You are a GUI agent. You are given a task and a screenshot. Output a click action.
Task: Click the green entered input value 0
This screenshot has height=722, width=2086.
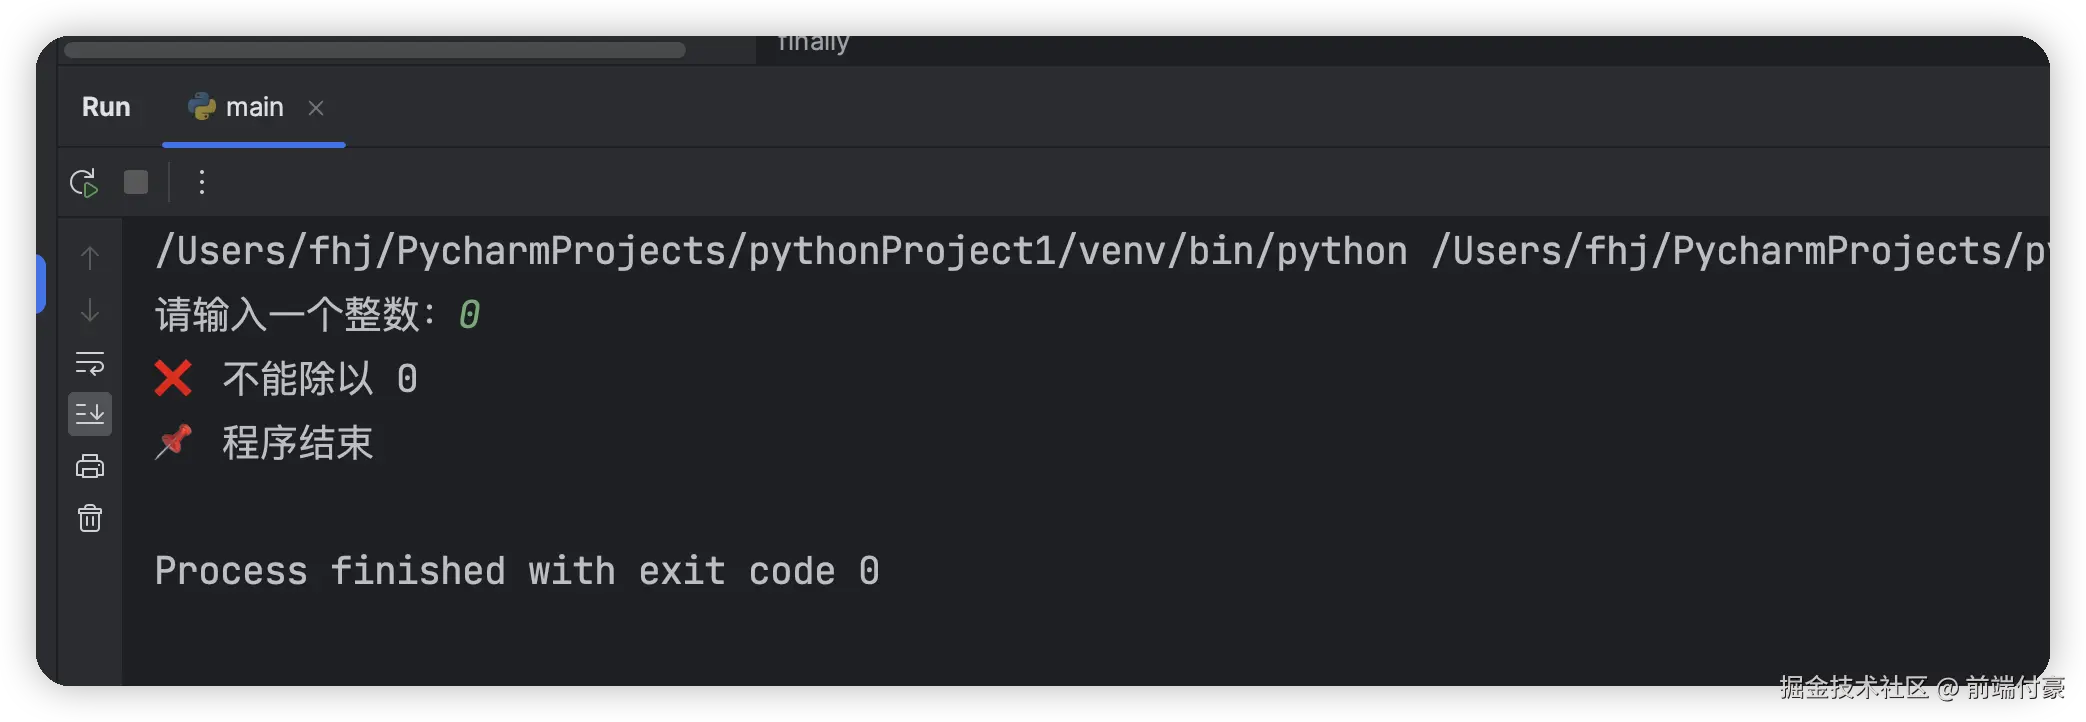[x=469, y=315]
